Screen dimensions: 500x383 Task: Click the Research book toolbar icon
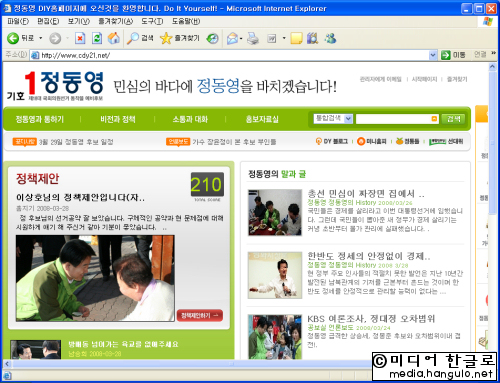(312, 38)
